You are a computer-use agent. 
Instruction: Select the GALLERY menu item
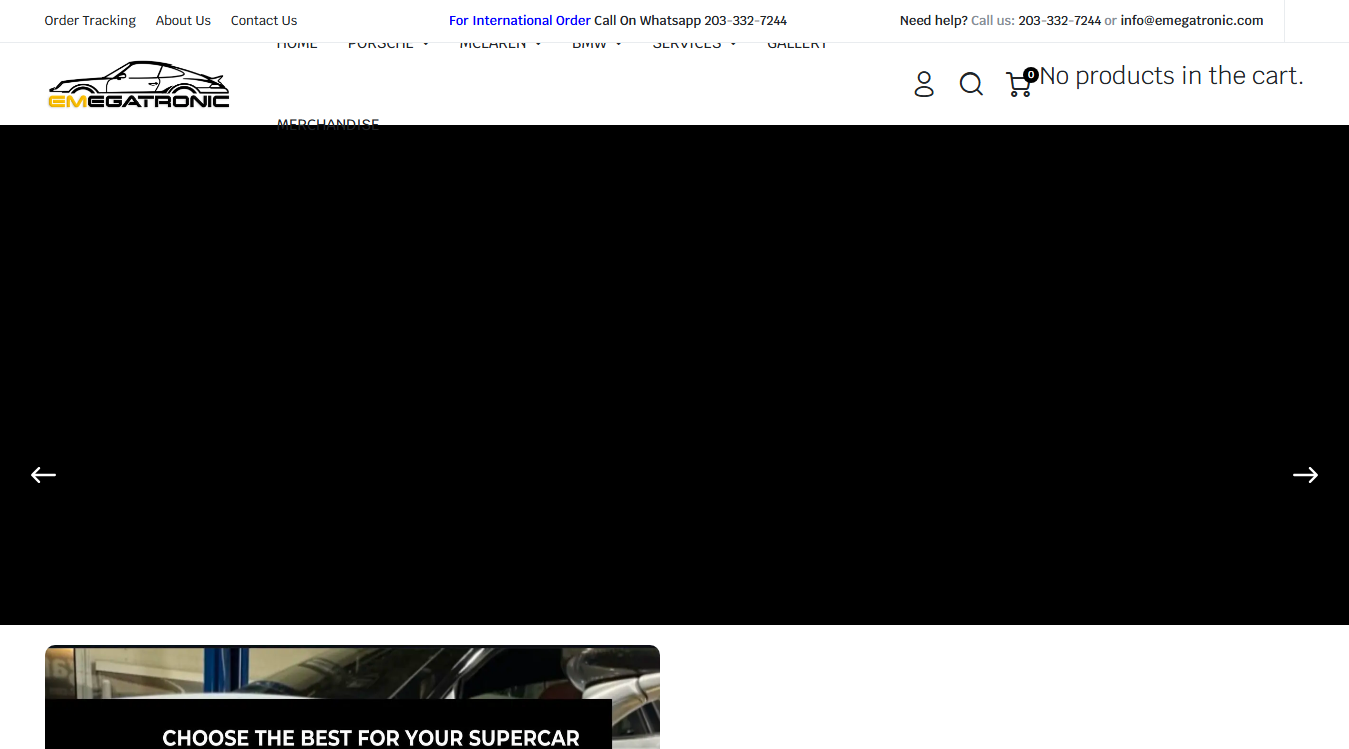pyautogui.click(x=798, y=44)
